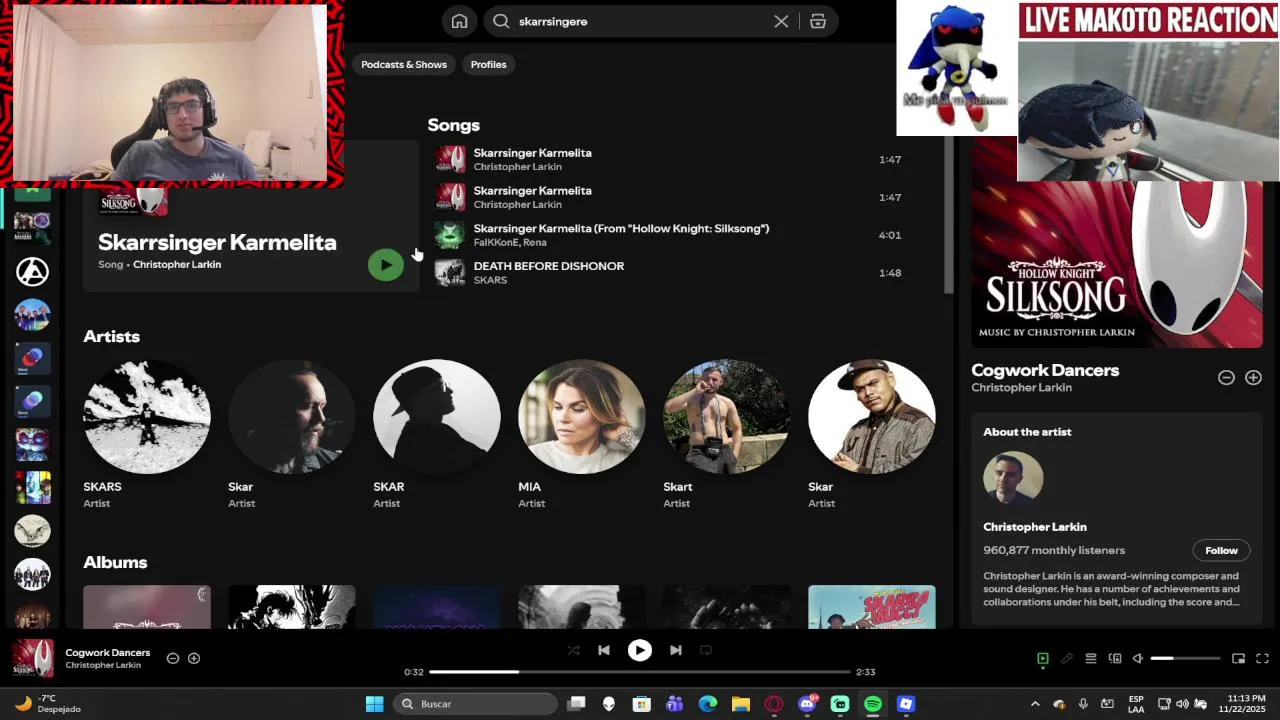Seek on the song progress bar

640,672
